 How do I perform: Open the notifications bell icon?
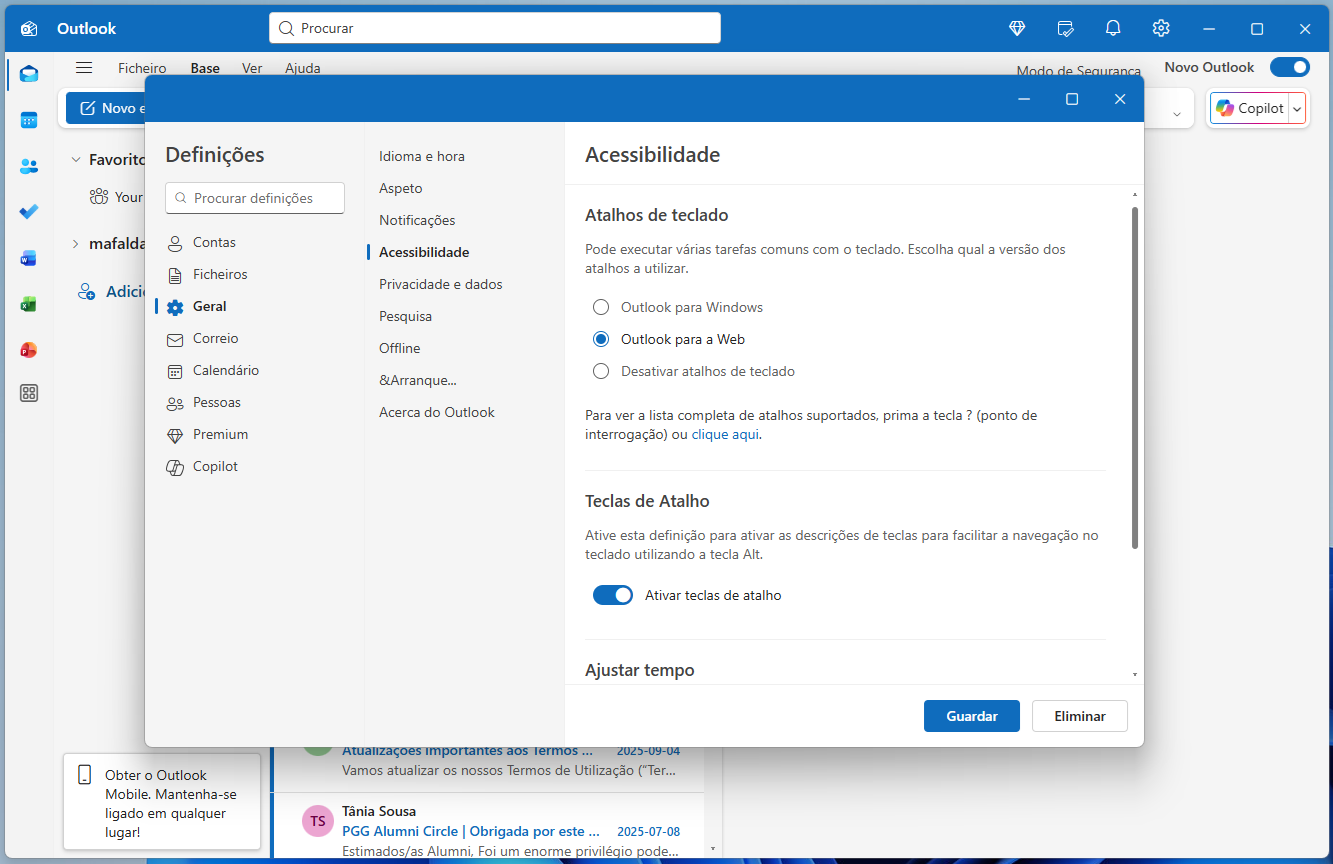1112,28
